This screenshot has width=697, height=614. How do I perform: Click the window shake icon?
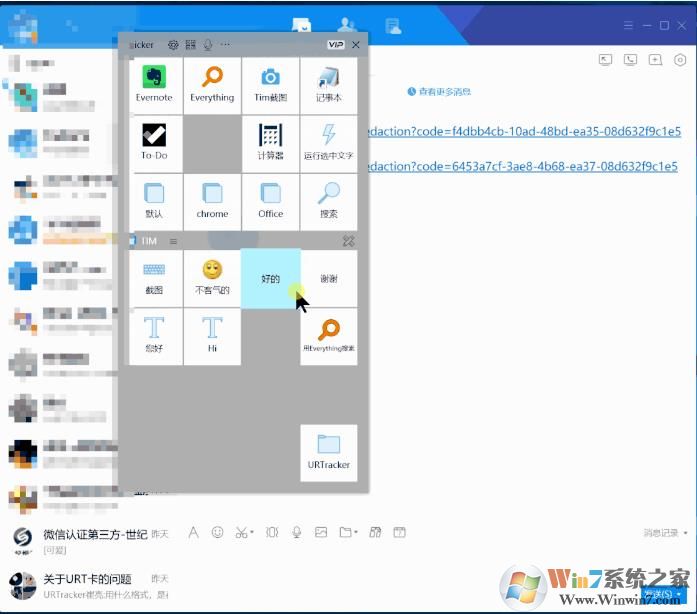click(x=272, y=532)
